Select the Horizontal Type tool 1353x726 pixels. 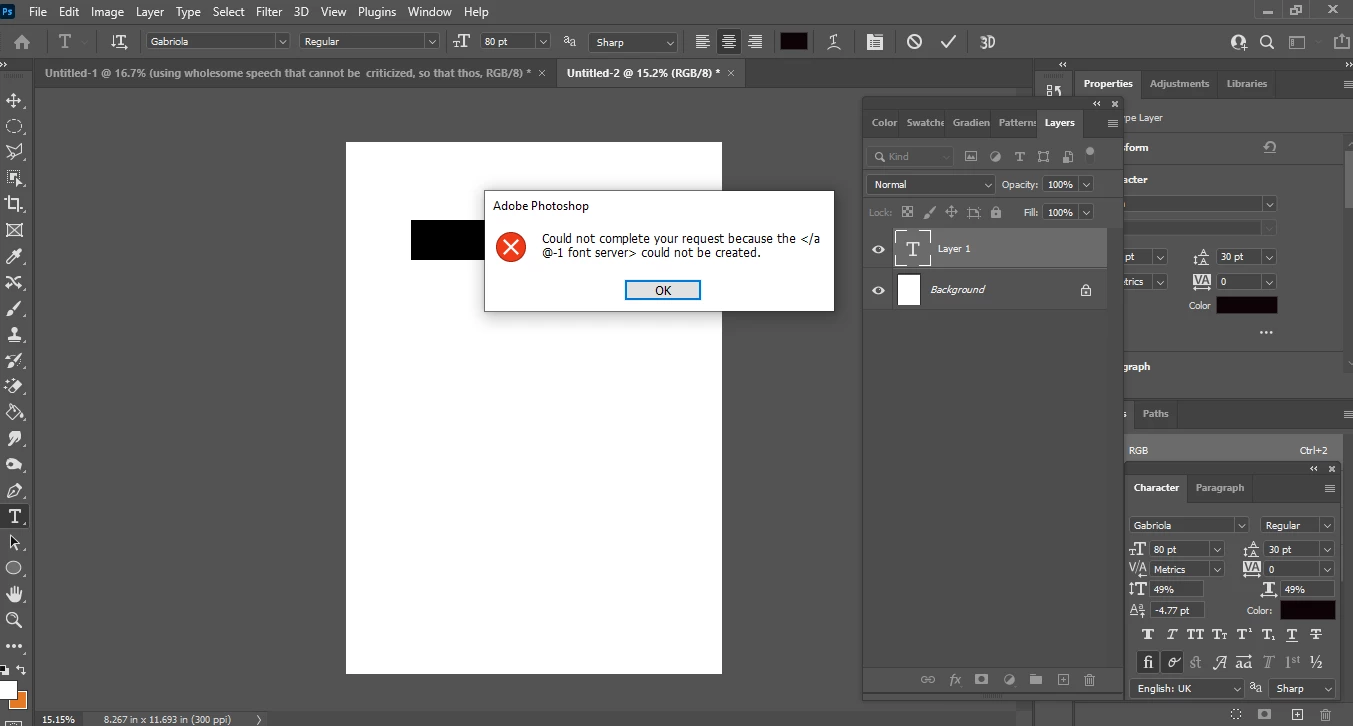click(15, 517)
